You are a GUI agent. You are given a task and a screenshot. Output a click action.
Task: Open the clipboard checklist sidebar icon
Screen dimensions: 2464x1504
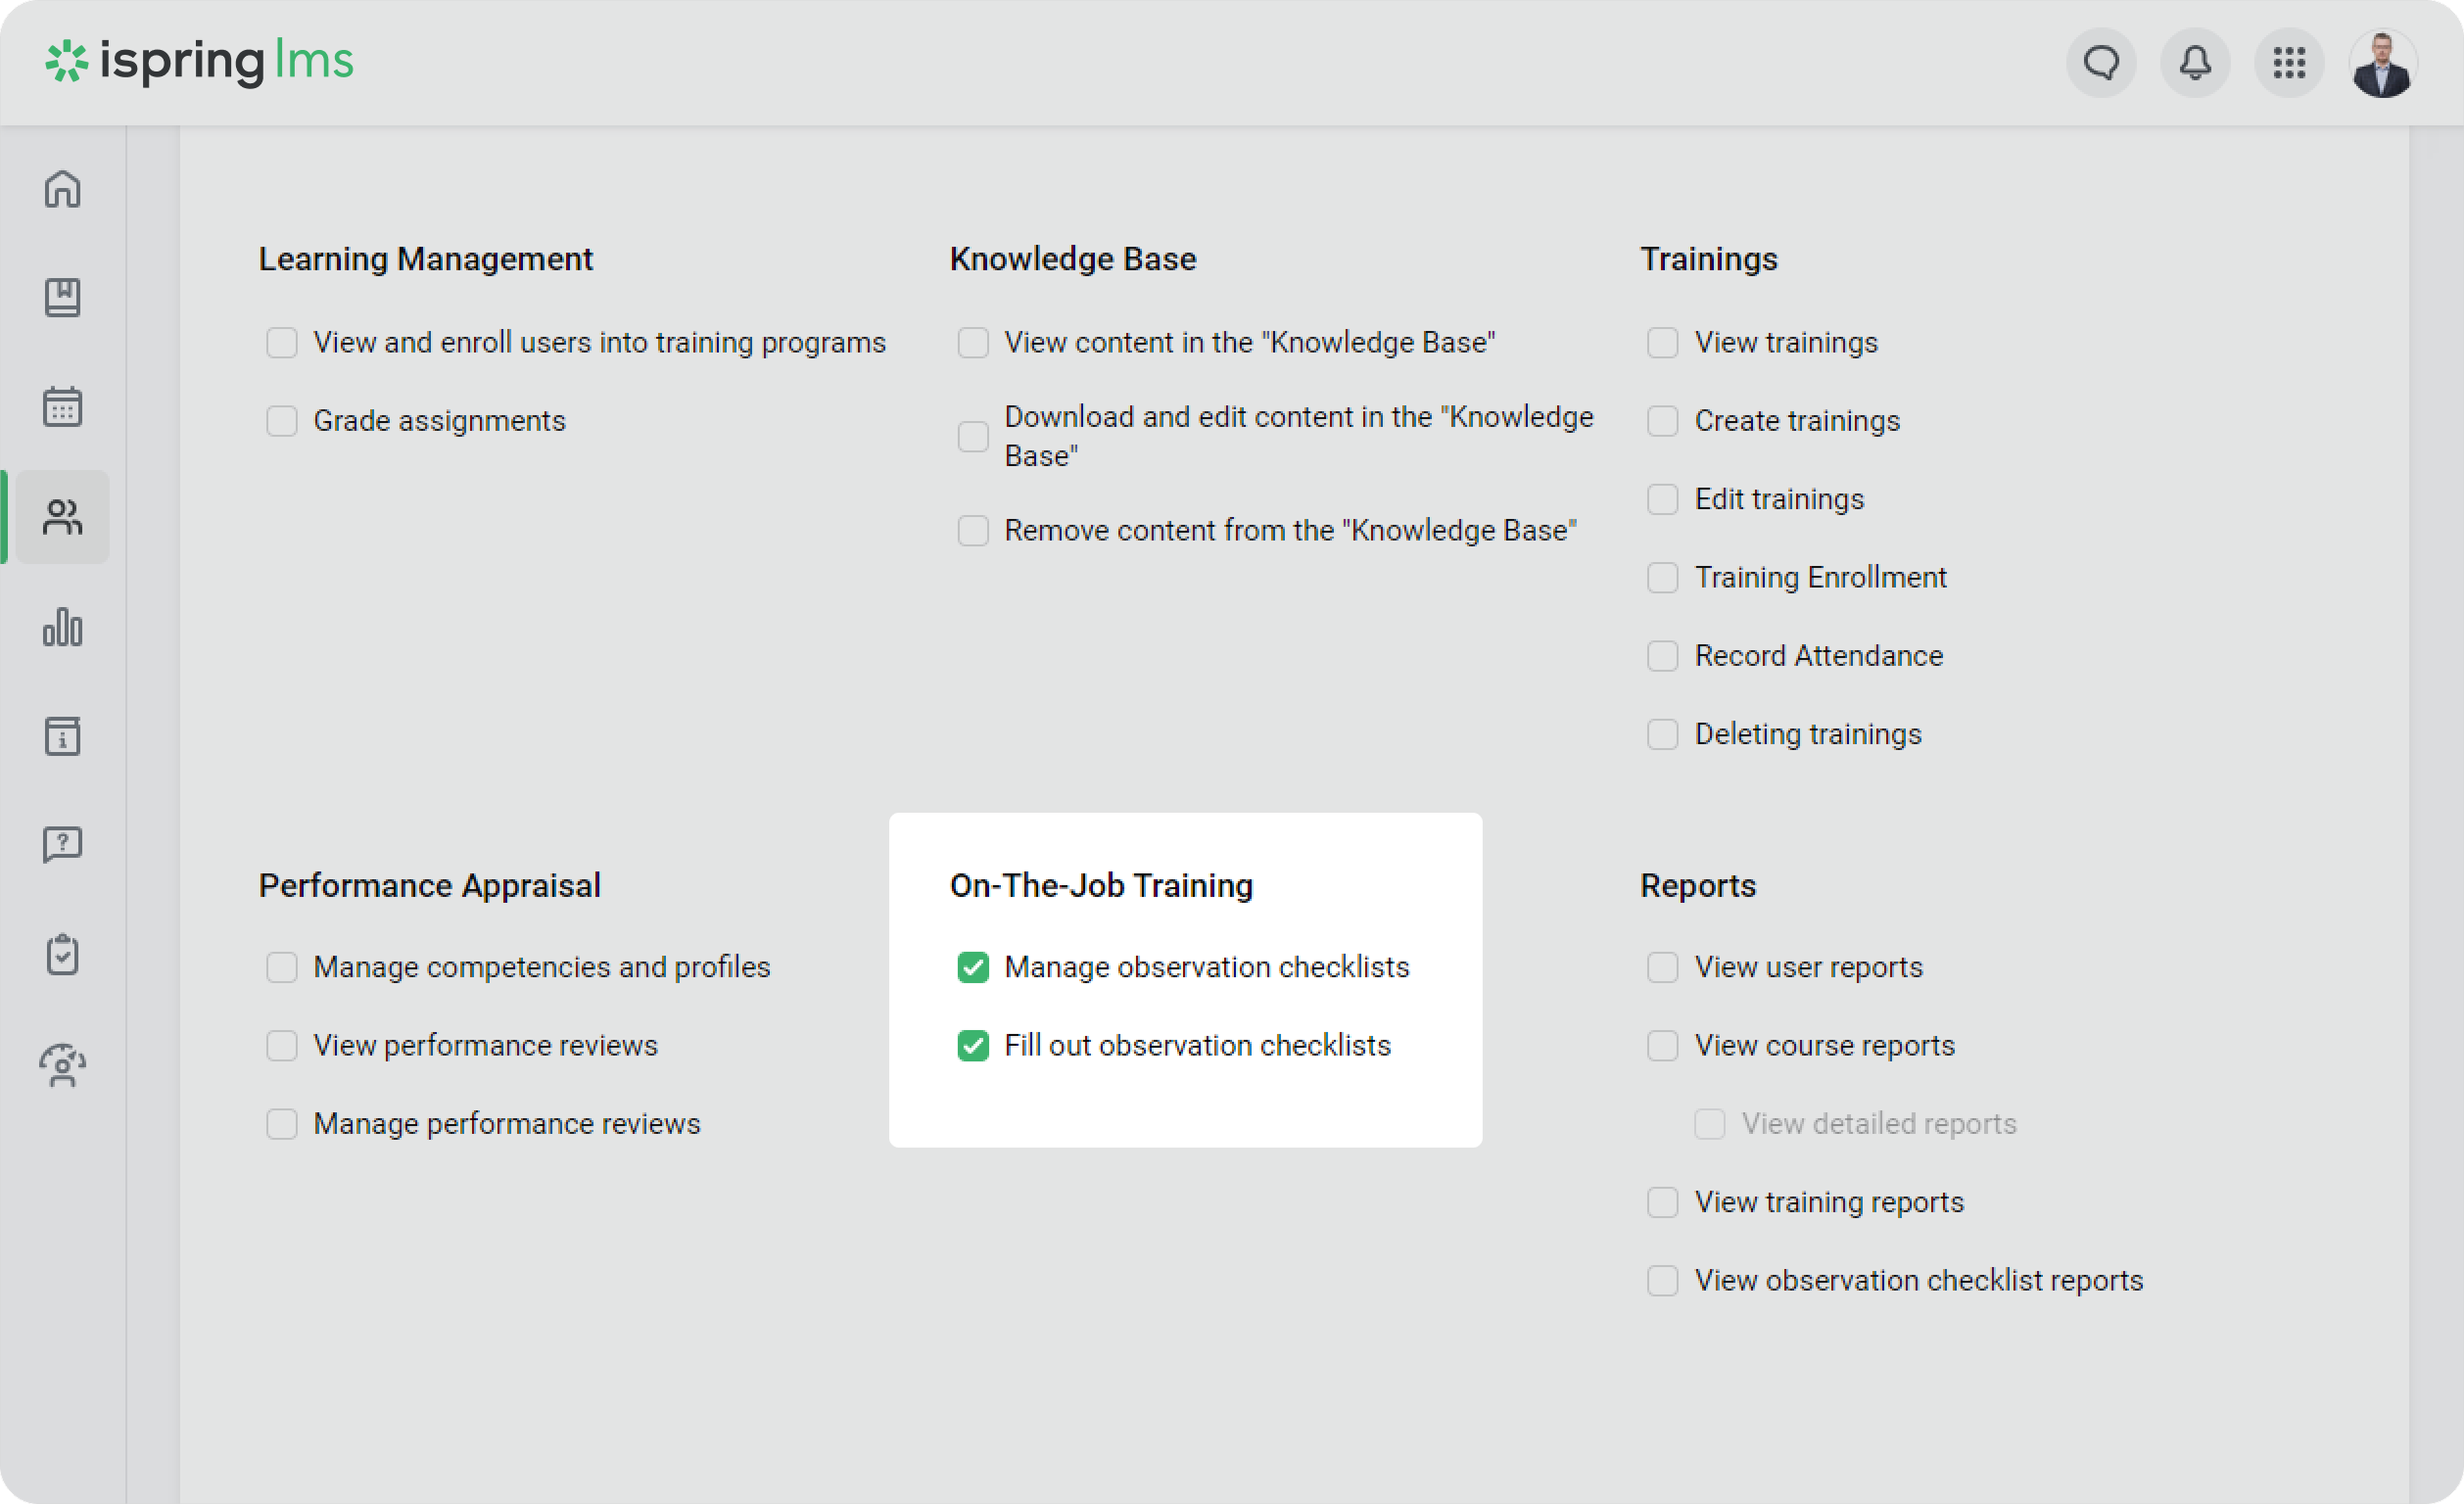pos(62,955)
